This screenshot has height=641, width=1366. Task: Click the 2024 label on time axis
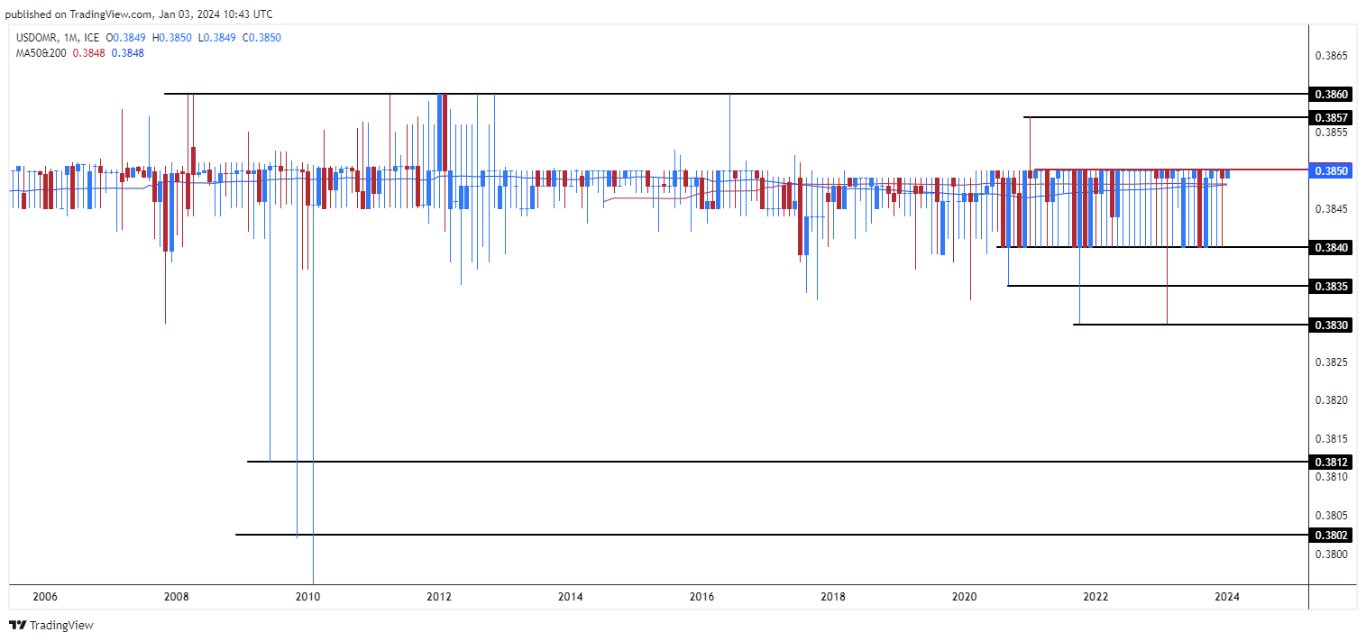click(x=1227, y=597)
